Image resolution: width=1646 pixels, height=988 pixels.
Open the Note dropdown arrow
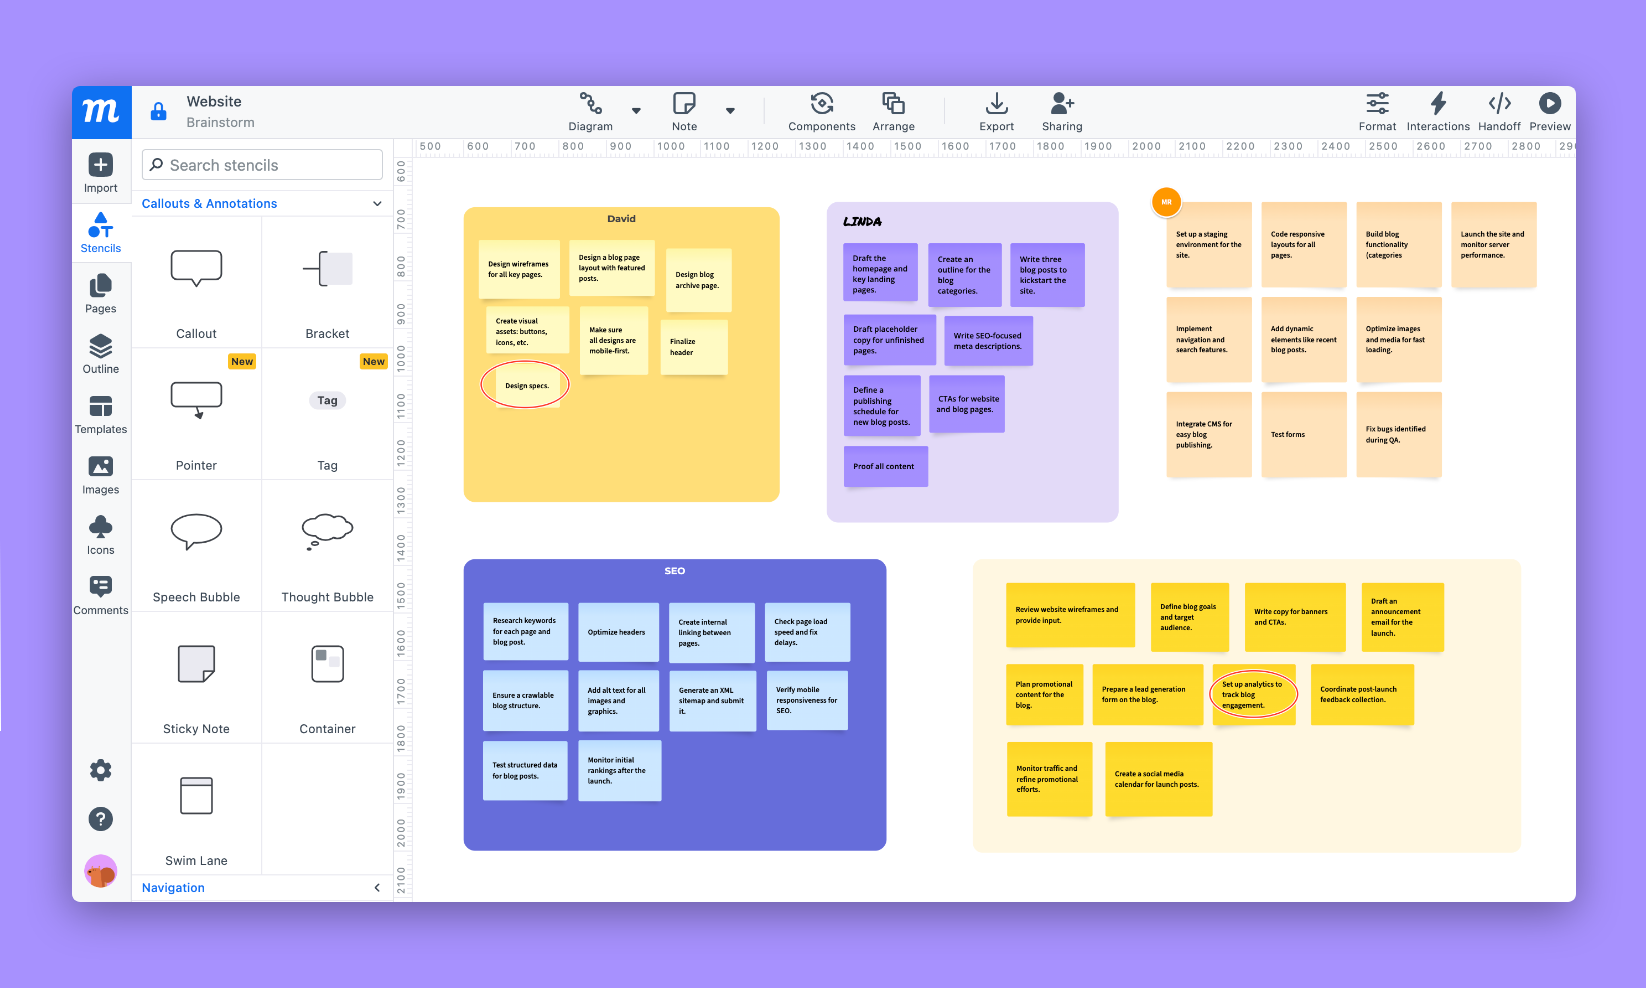pyautogui.click(x=730, y=111)
